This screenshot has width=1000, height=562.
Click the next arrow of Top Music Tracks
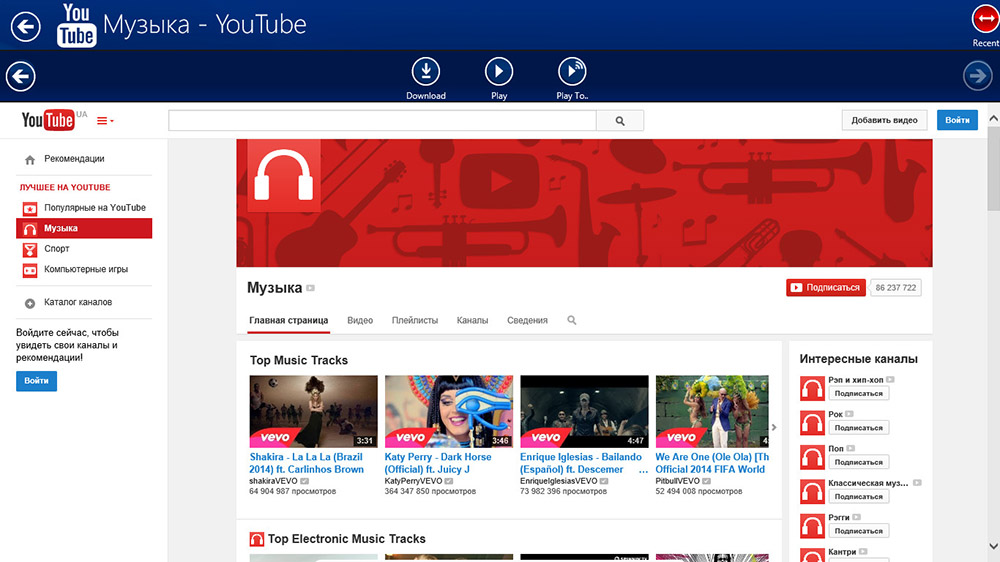(774, 427)
